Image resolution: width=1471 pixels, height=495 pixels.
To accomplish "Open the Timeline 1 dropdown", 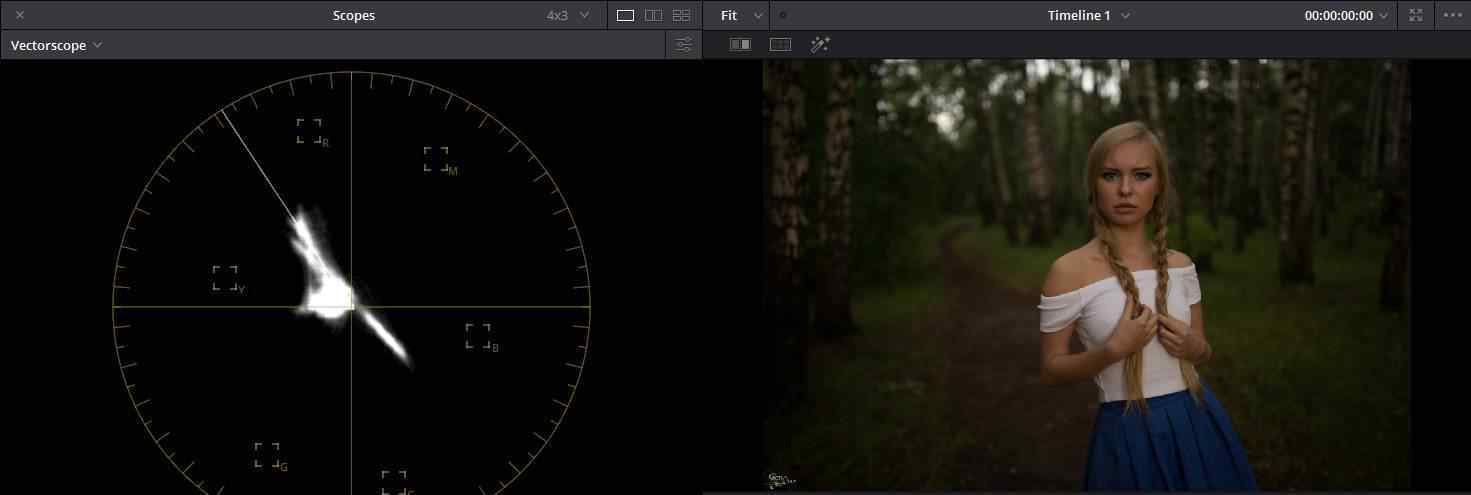I will point(1088,15).
